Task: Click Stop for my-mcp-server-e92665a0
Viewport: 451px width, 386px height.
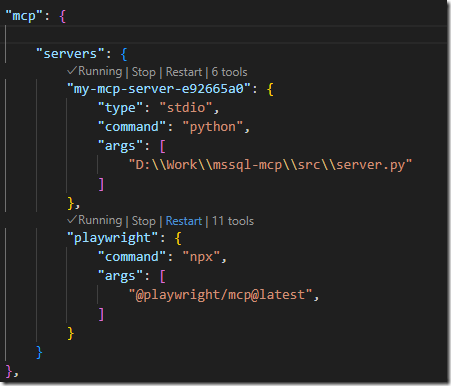Action: pos(143,72)
